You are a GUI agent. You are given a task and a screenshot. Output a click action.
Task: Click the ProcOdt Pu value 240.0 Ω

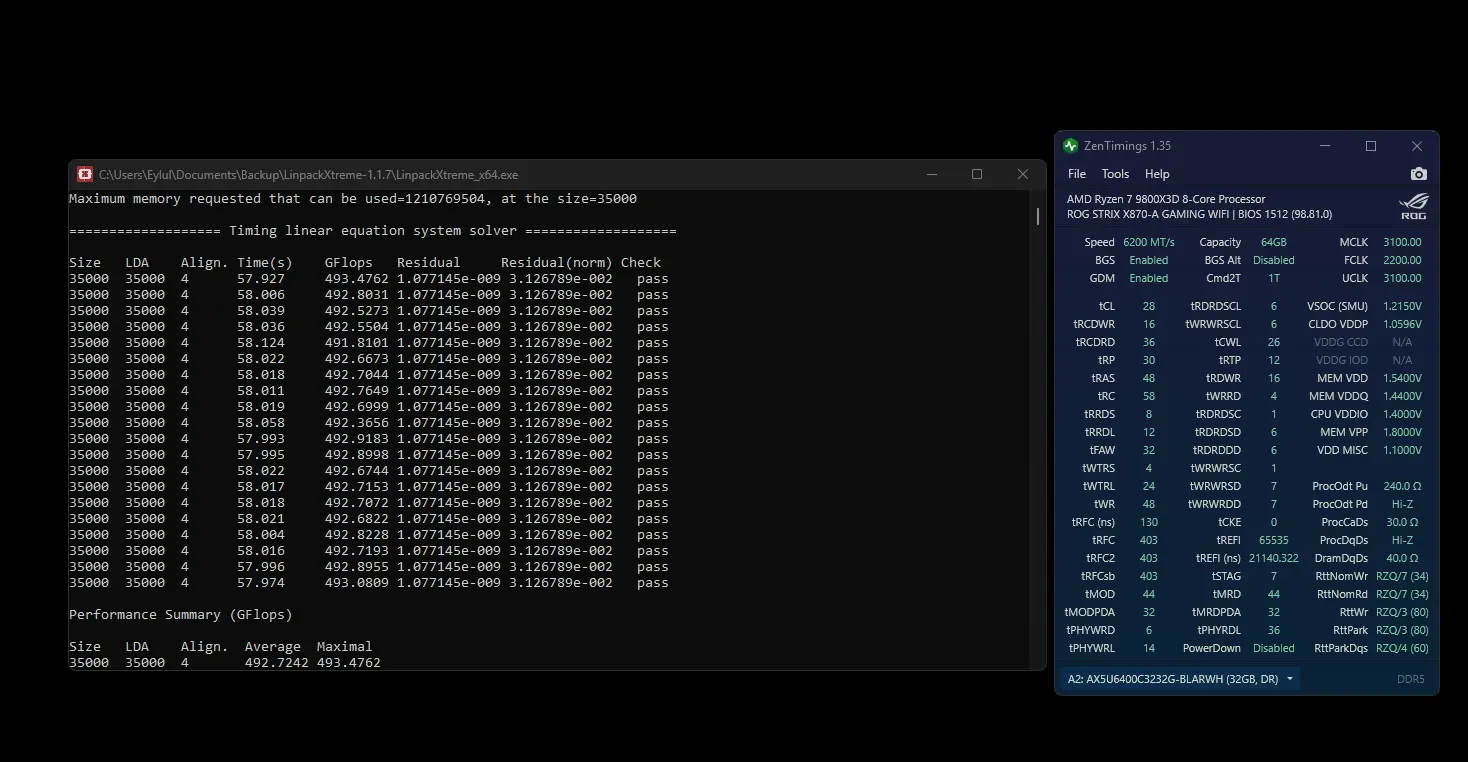coord(1402,486)
